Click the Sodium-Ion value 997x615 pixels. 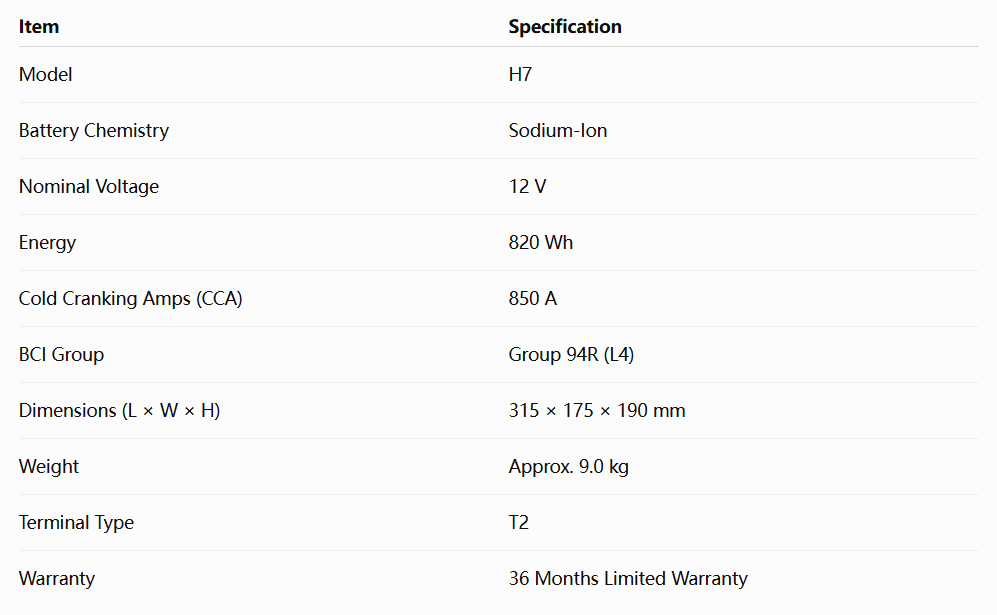(558, 130)
